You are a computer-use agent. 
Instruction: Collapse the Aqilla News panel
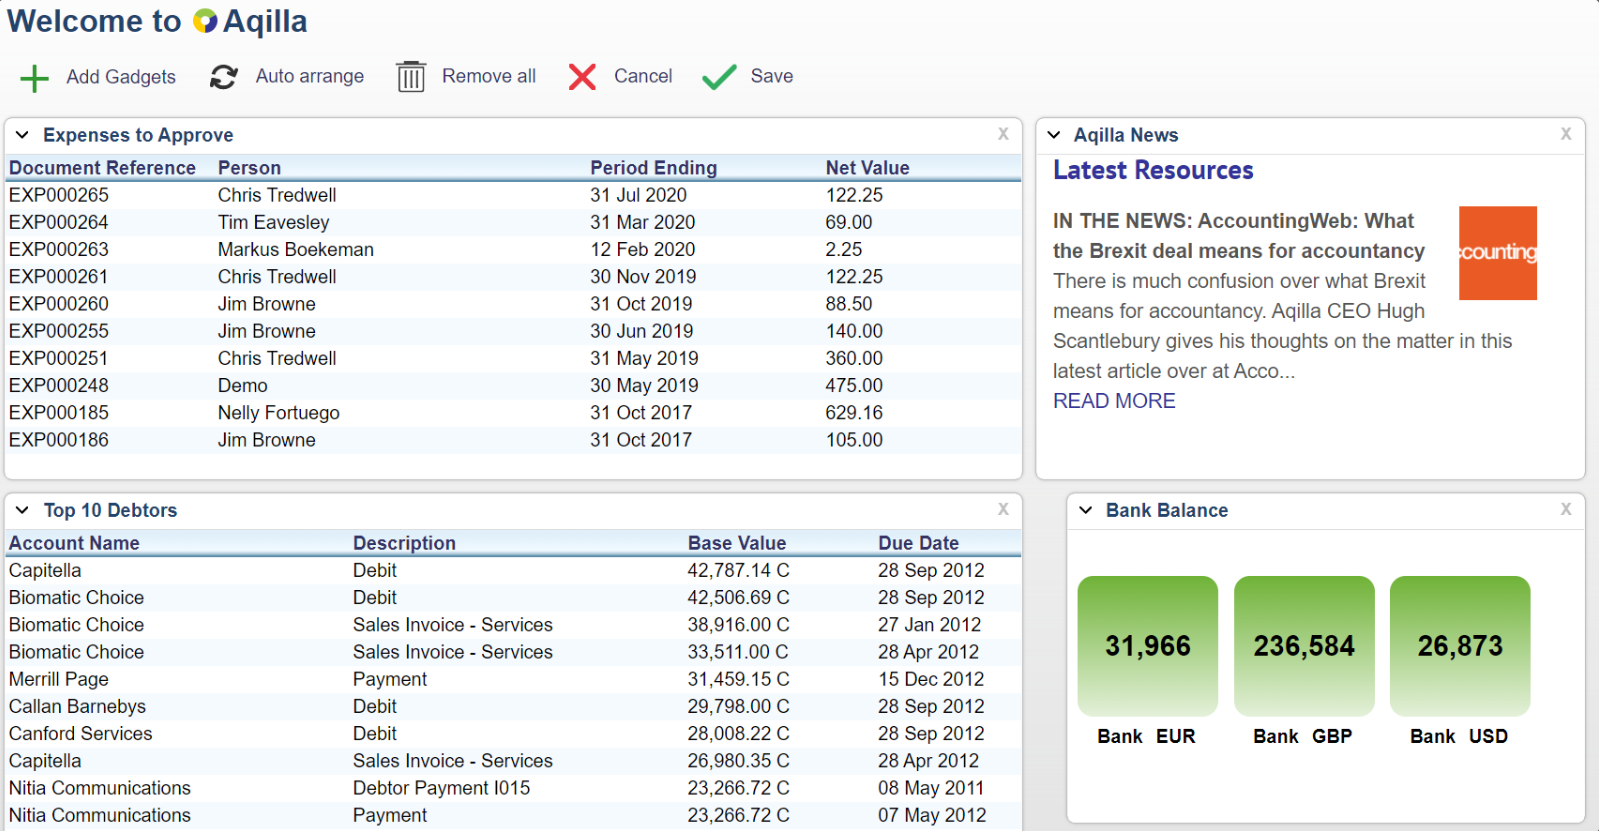(1054, 135)
